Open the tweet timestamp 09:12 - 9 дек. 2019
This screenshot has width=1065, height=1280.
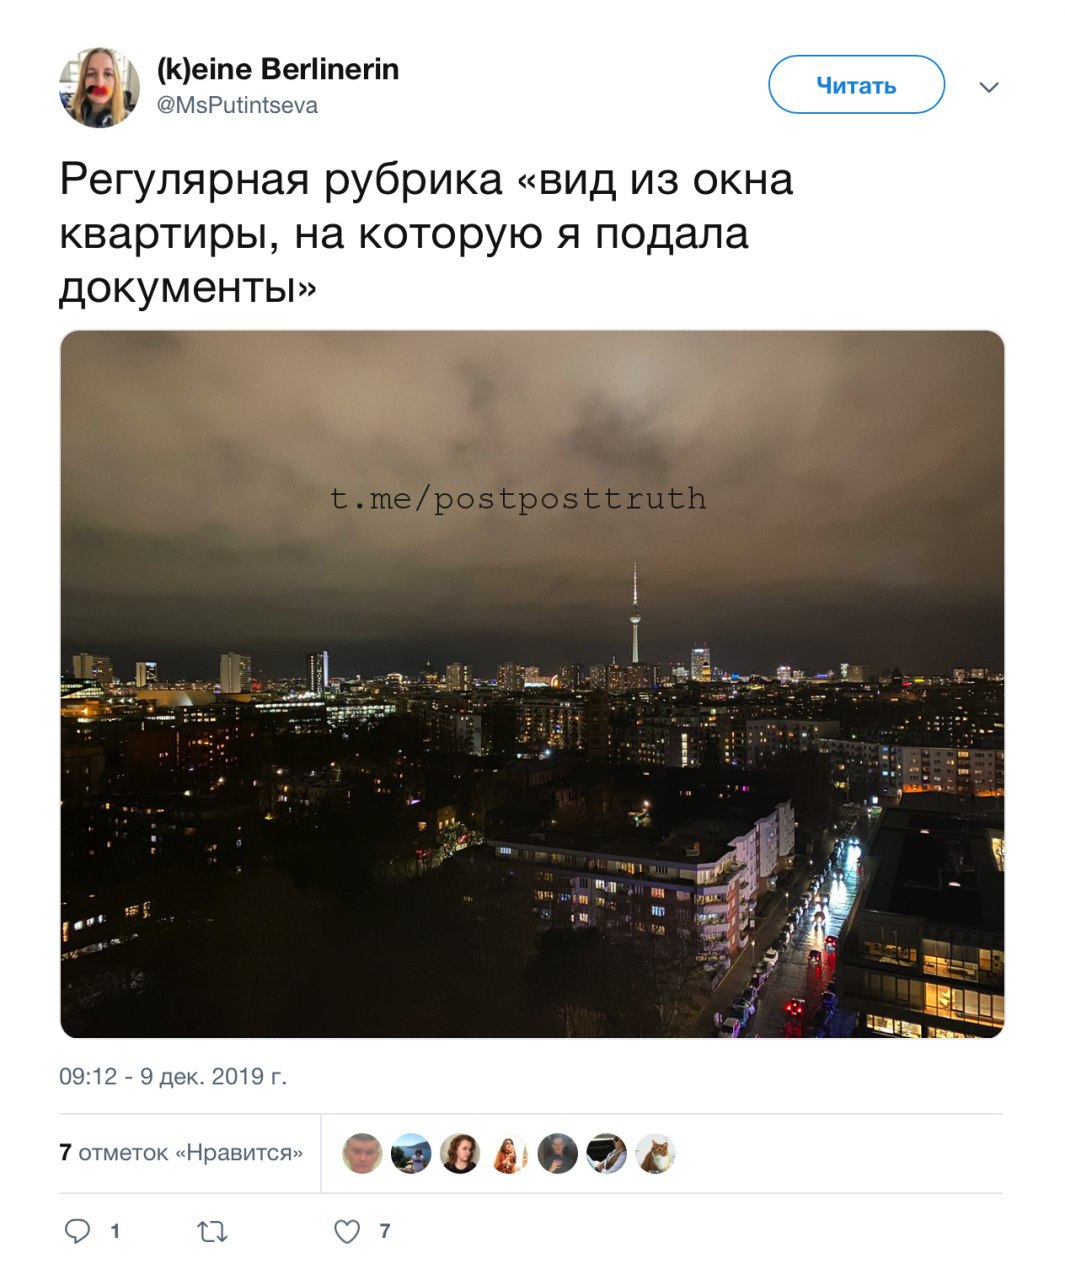click(173, 1076)
